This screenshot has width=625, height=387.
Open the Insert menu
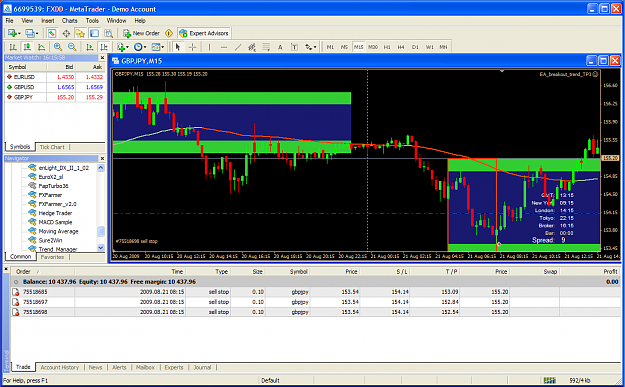point(47,21)
